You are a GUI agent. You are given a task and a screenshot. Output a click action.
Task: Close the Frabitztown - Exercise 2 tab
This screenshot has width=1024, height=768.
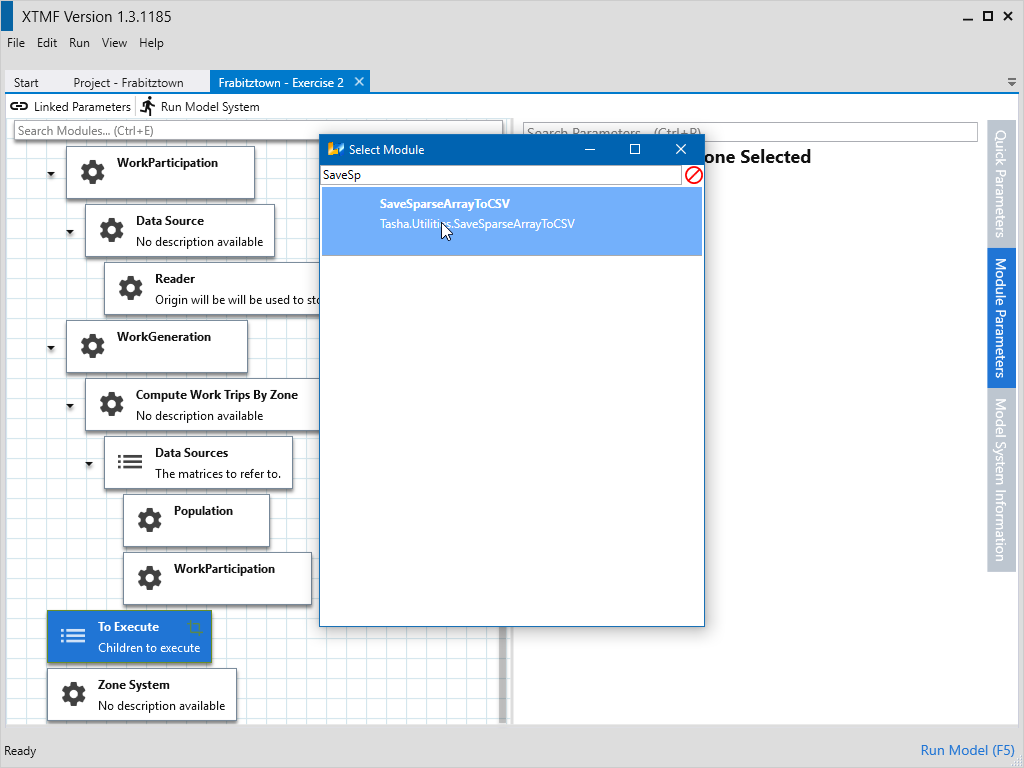pos(359,82)
